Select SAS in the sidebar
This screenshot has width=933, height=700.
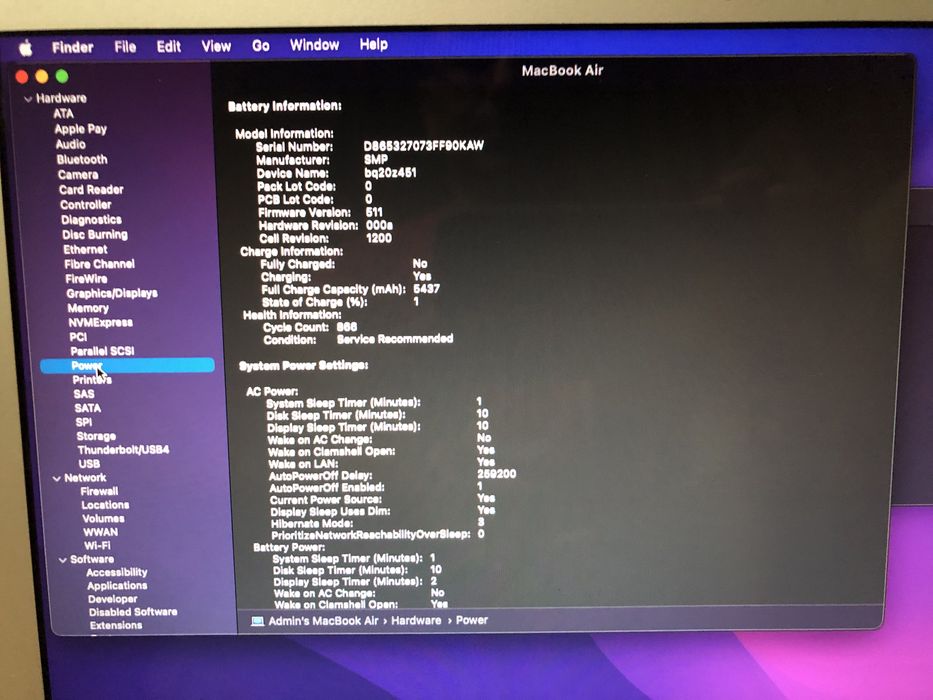pyautogui.click(x=84, y=394)
